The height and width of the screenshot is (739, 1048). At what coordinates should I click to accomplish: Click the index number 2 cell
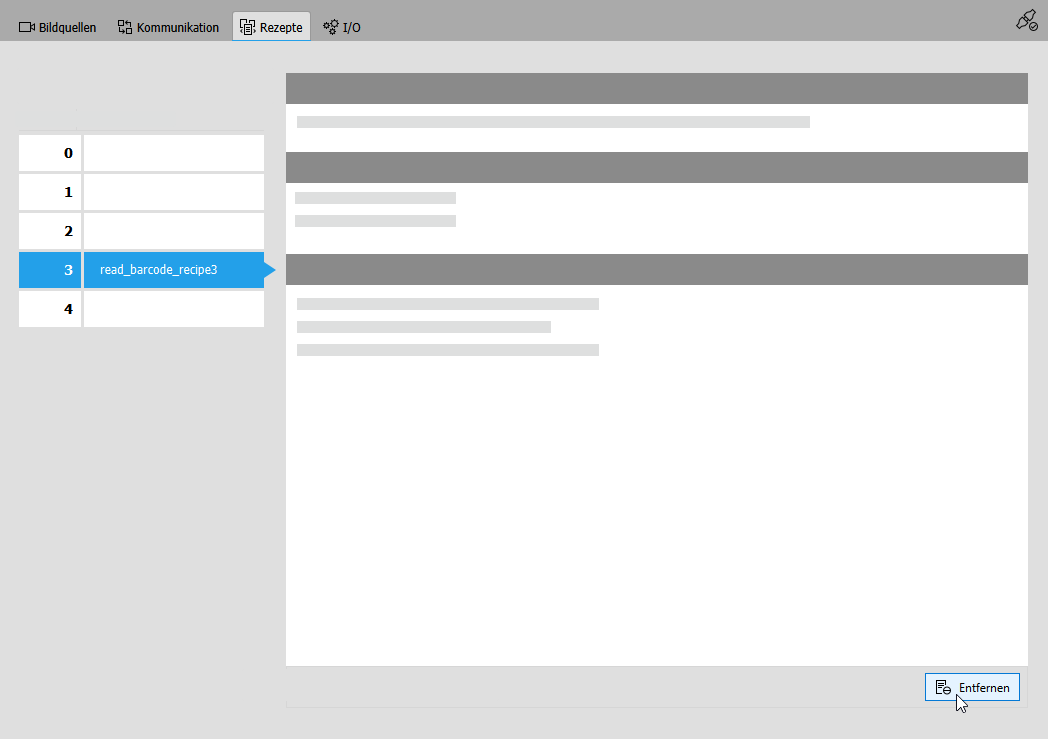click(x=50, y=231)
